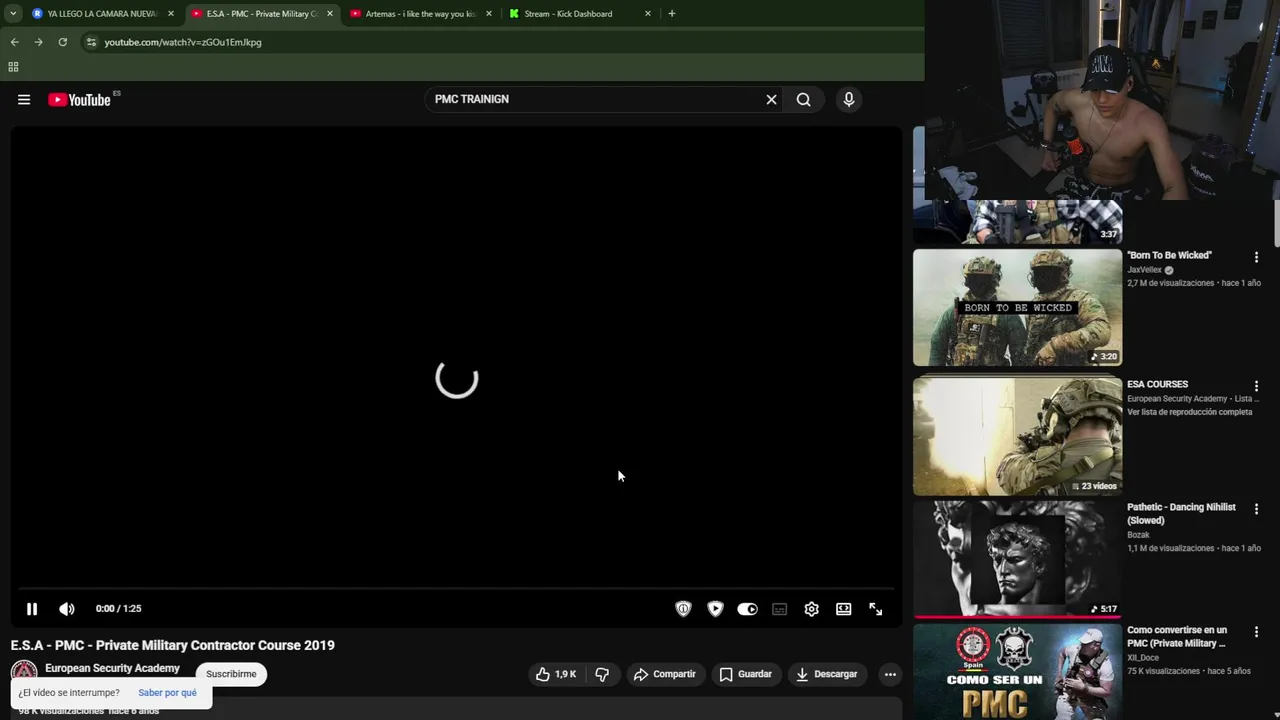Open the shield info extension icon
This screenshot has height=720, width=1280.
click(x=683, y=608)
